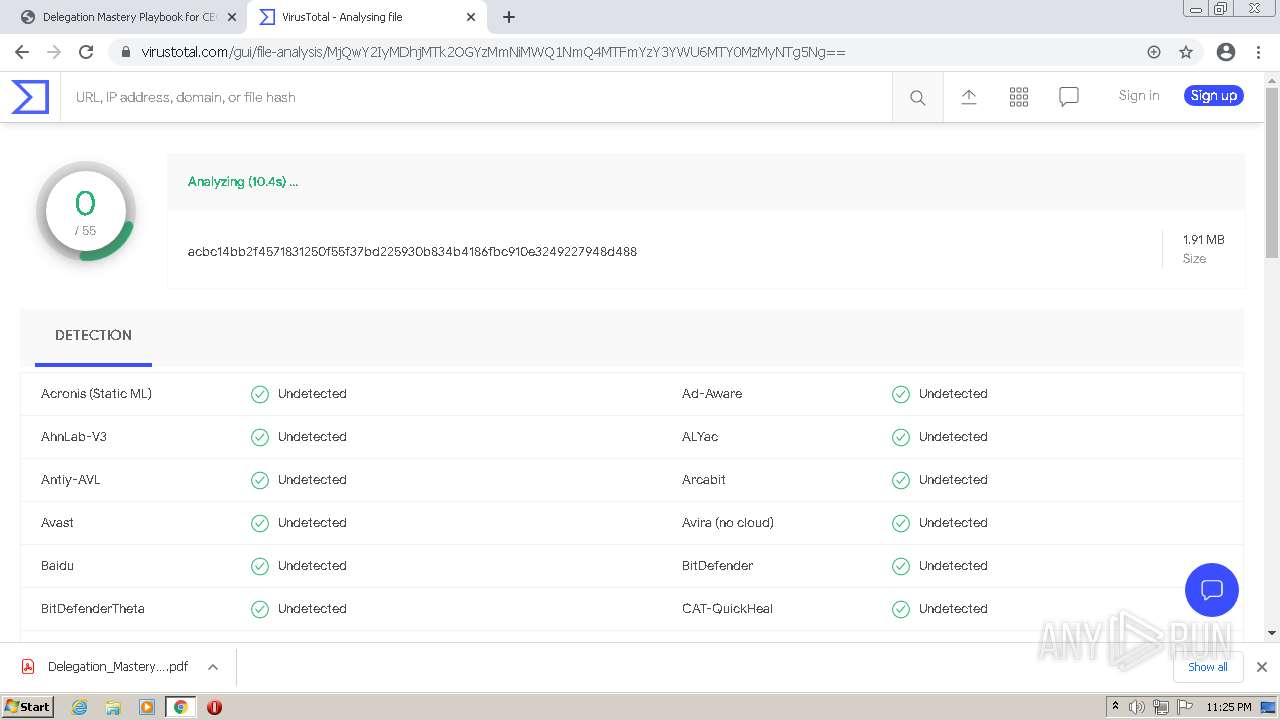
Task: Open the comments speech bubble icon
Action: (1068, 97)
